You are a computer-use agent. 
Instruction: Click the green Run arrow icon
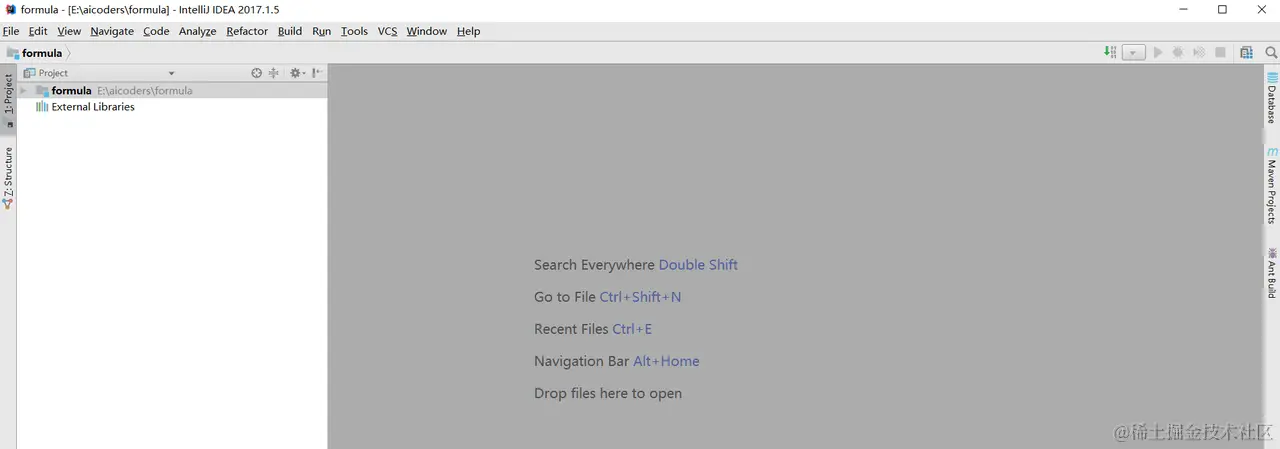pos(1158,53)
